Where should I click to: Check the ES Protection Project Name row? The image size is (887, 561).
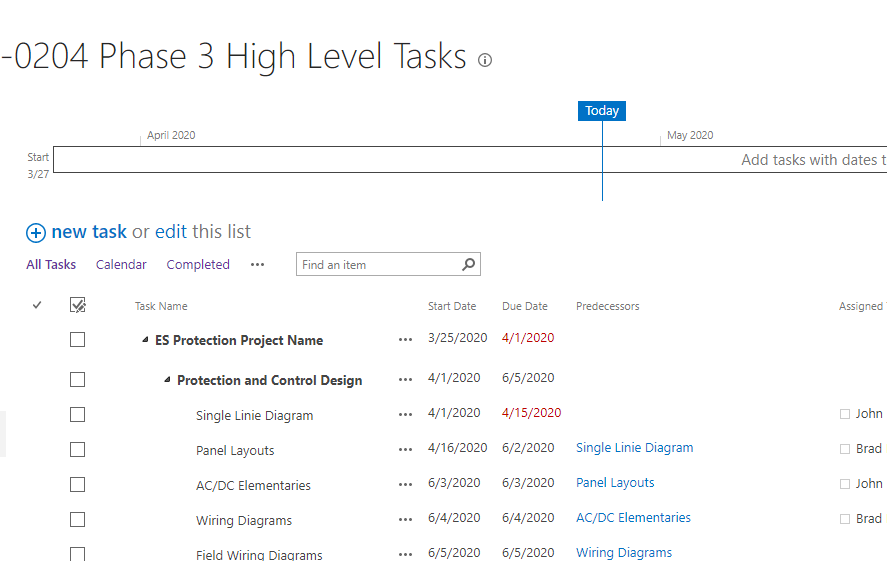77,339
